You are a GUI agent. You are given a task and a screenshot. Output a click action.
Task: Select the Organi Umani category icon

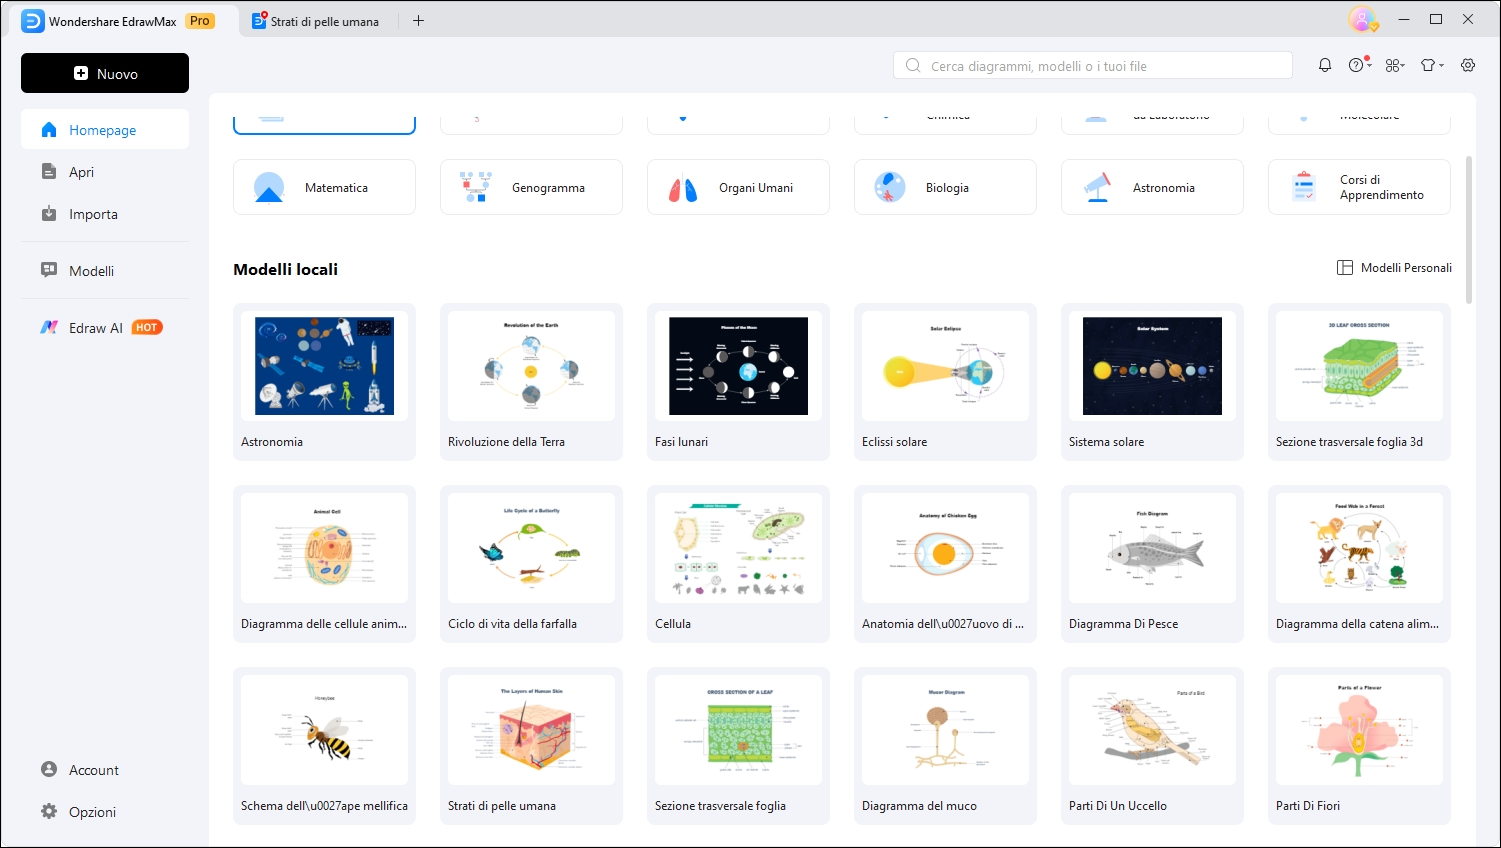click(x=683, y=188)
